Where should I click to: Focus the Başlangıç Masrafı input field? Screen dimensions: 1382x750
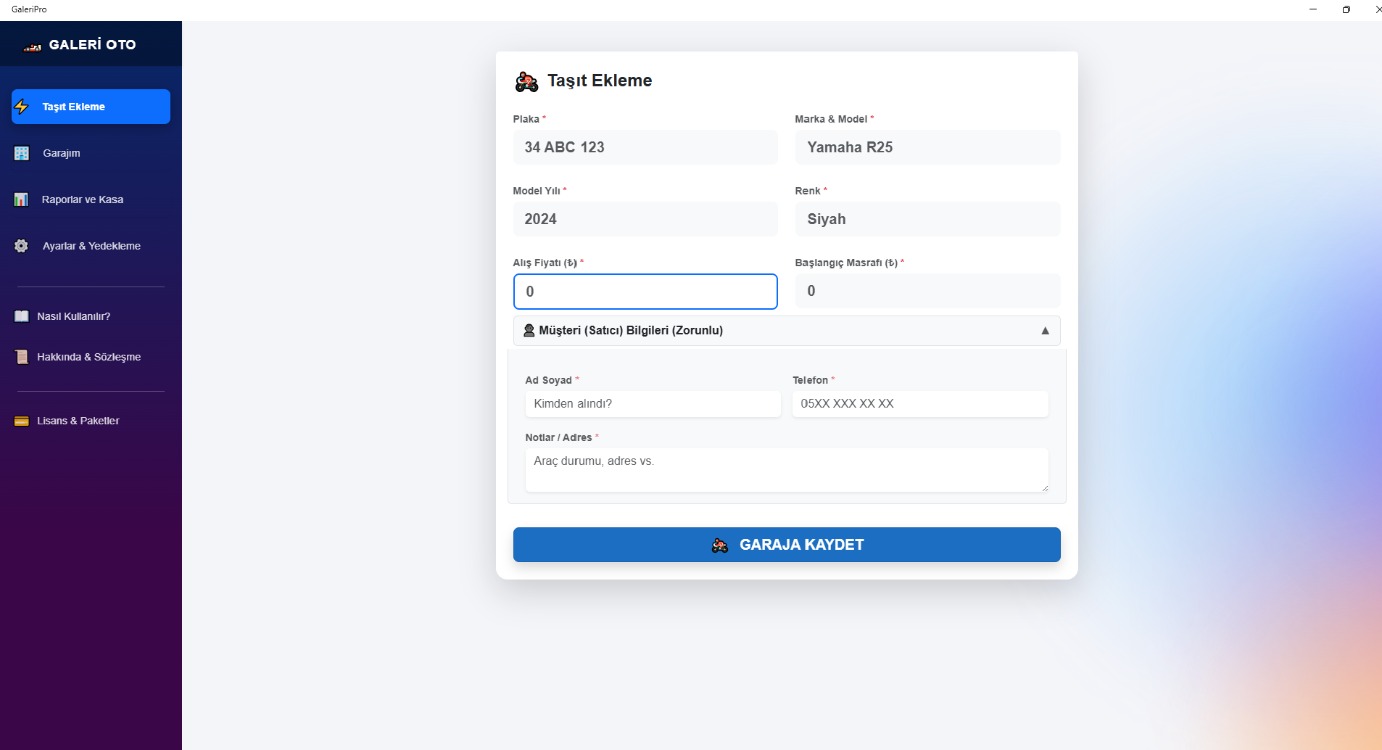click(x=928, y=291)
